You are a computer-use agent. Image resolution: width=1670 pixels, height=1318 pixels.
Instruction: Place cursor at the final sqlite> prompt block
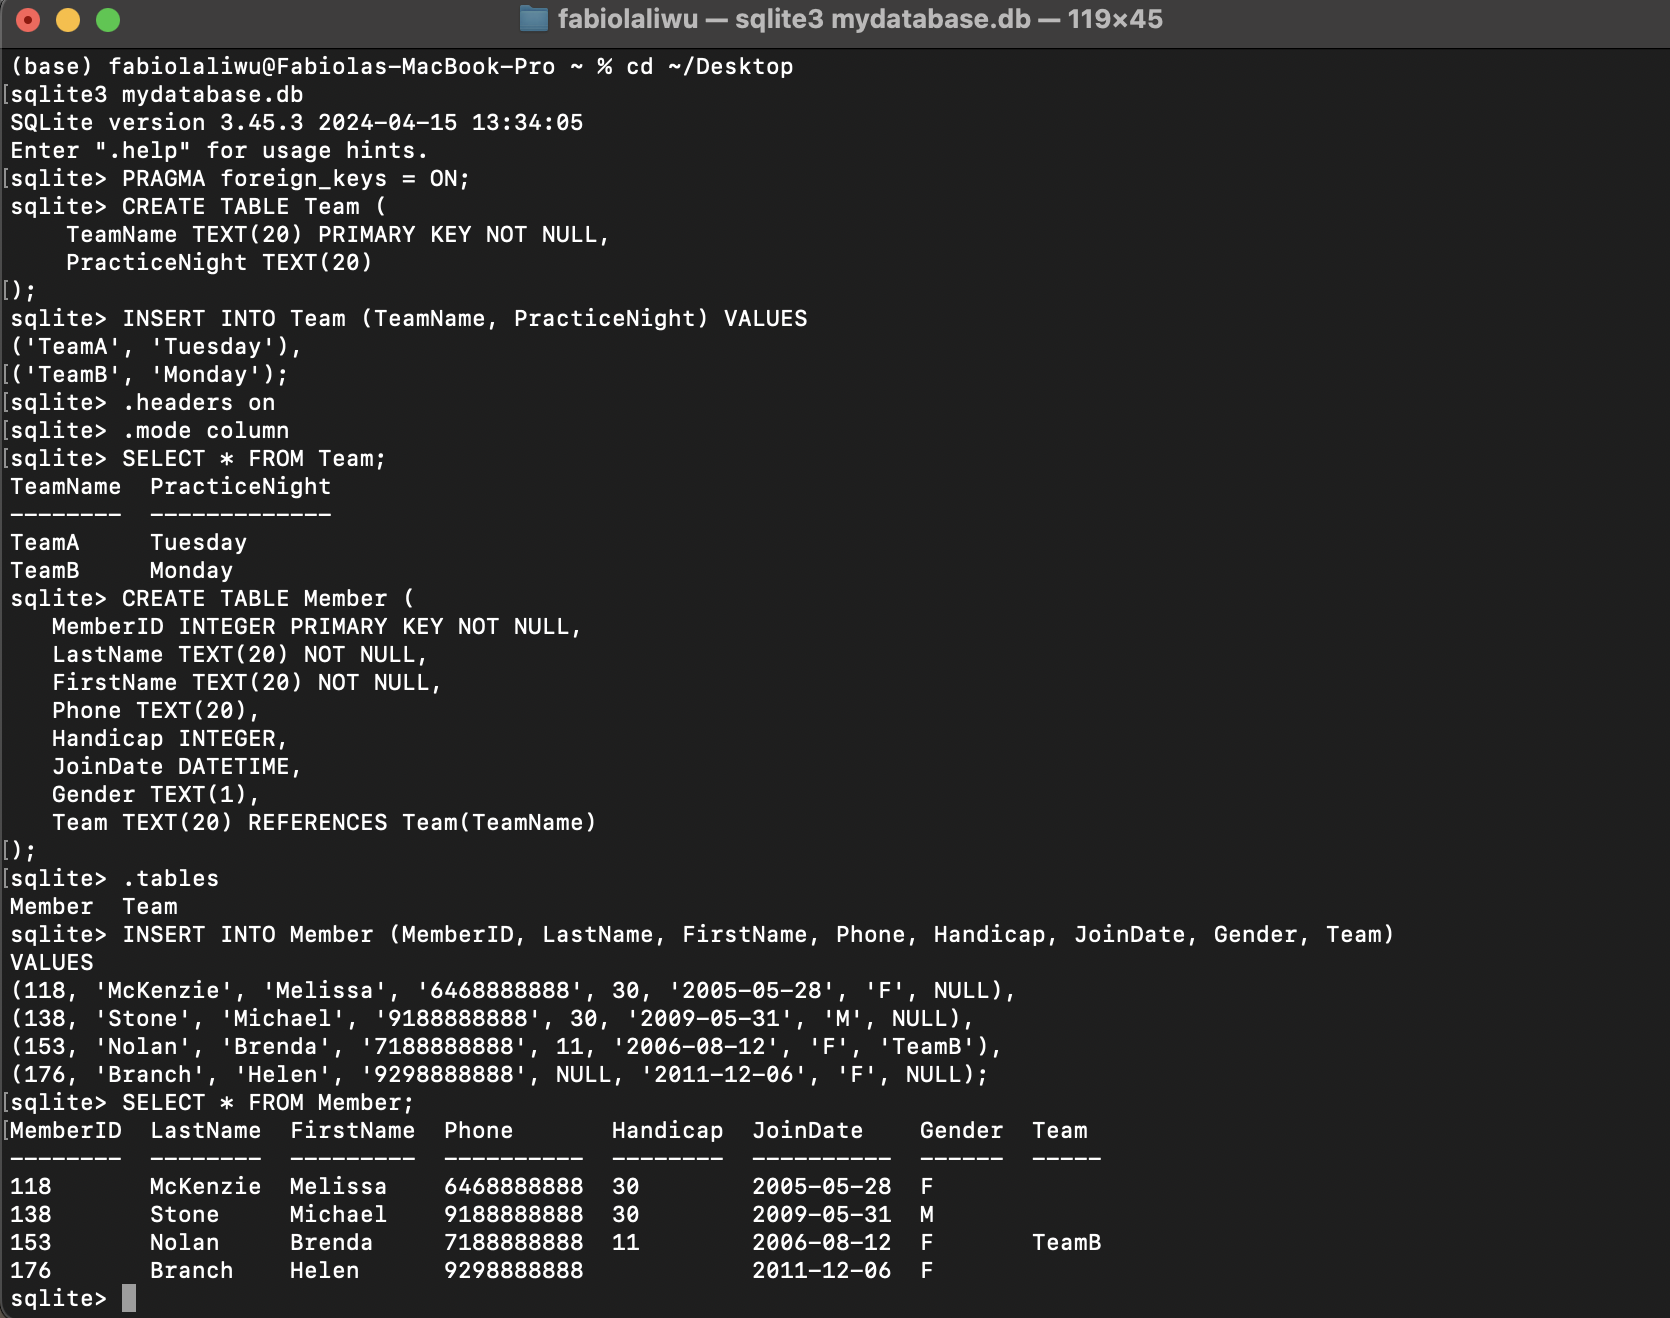tap(129, 1298)
